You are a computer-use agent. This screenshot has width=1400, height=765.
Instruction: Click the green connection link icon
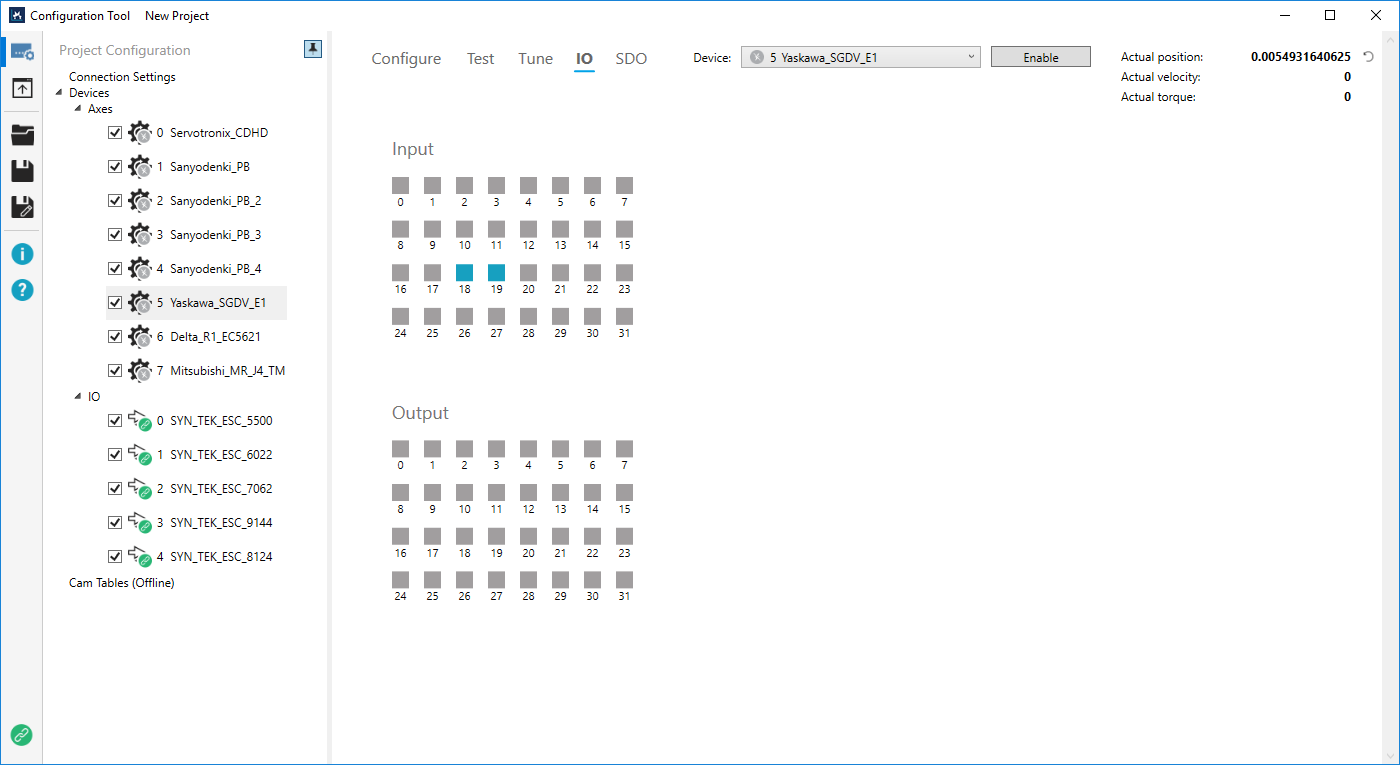point(21,735)
